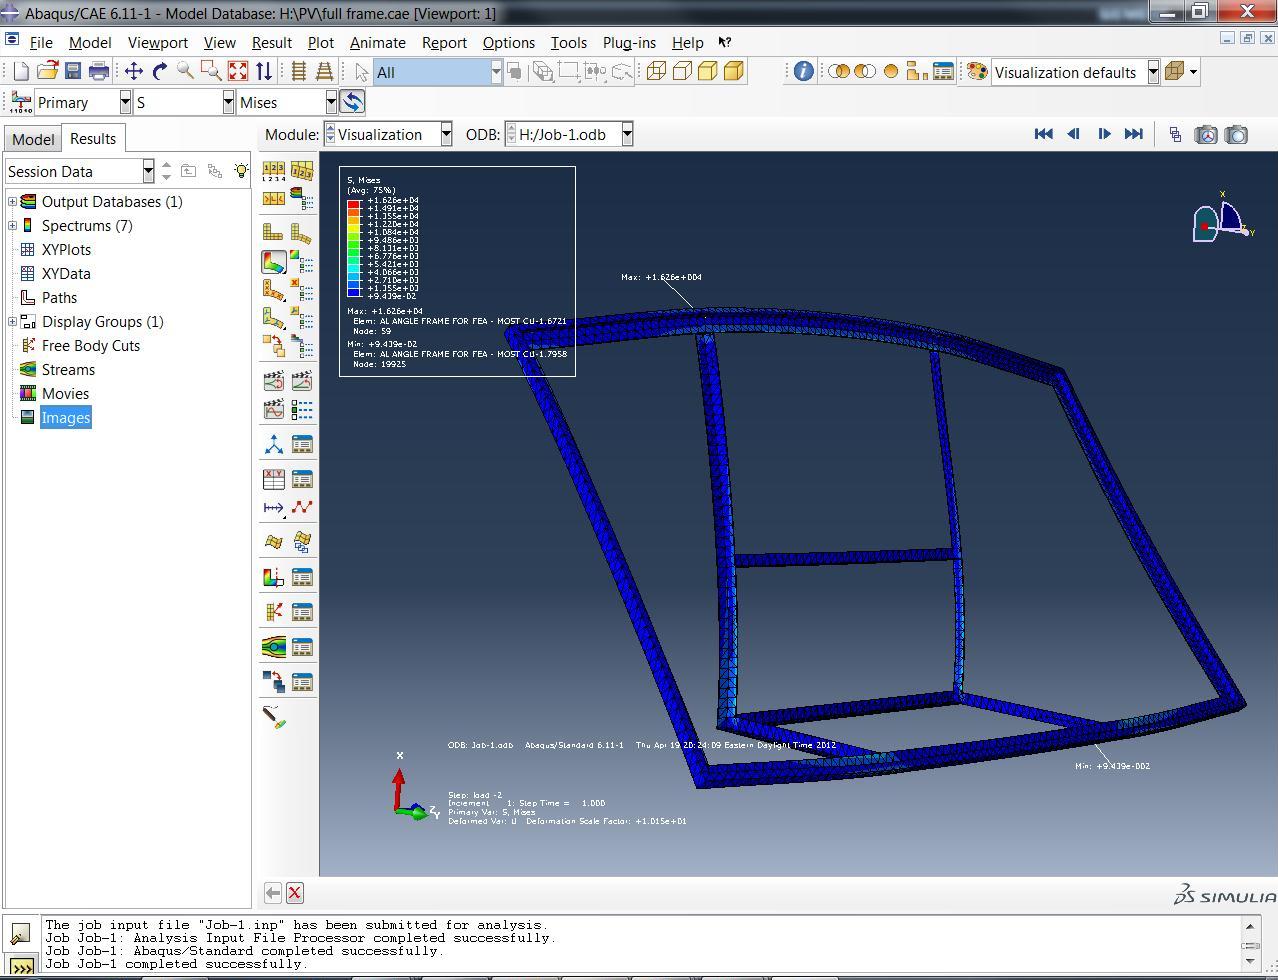Select Free Body Cuts in tree
The height and width of the screenshot is (980, 1278).
pos(90,346)
